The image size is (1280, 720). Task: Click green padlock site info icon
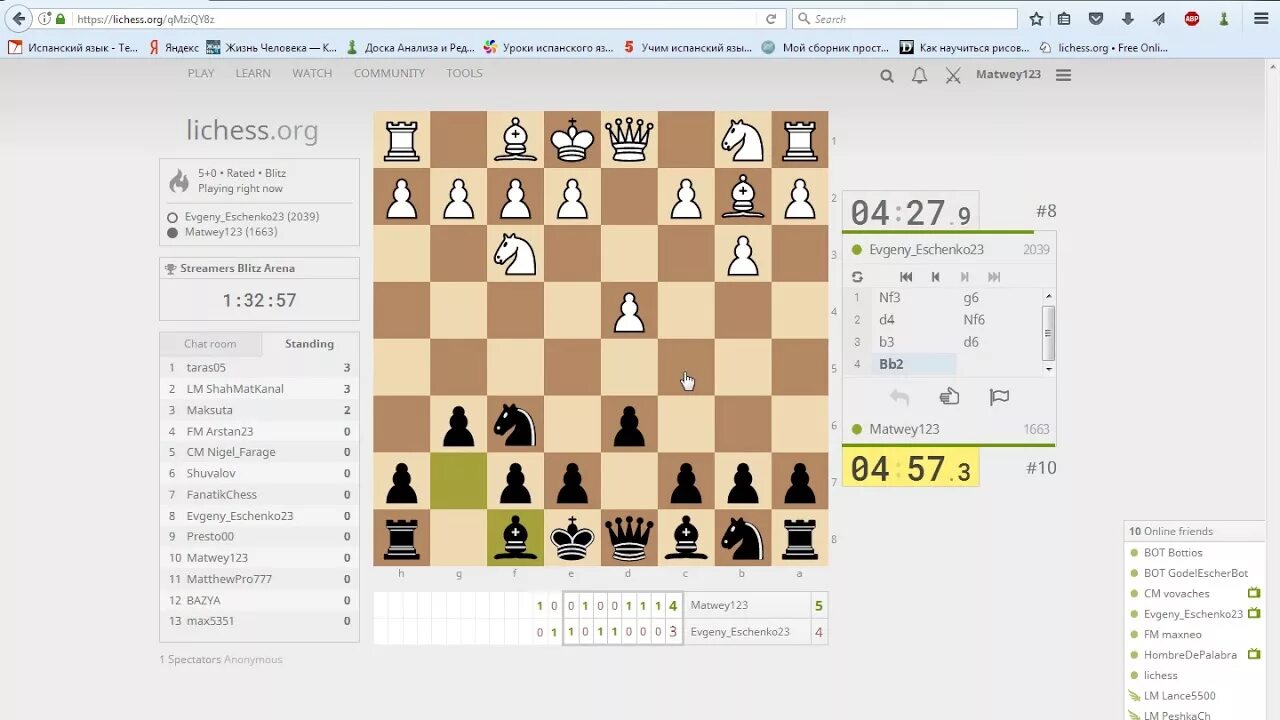pos(60,19)
